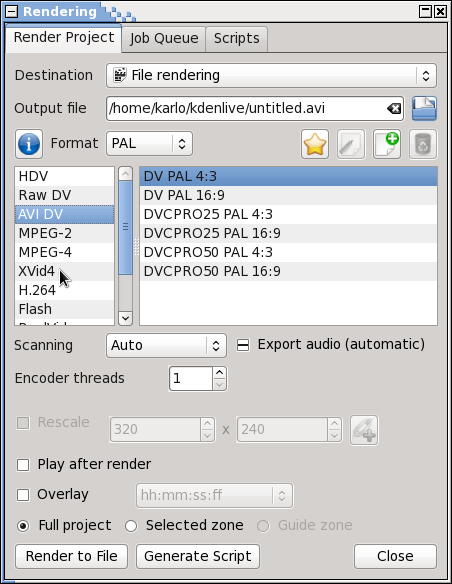This screenshot has width=452, height=584.
Task: Open the Destination File rendering dropdown
Action: pos(271,75)
